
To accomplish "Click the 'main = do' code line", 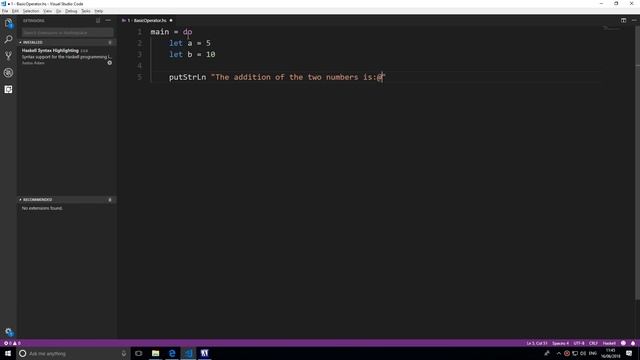I will [x=171, y=32].
